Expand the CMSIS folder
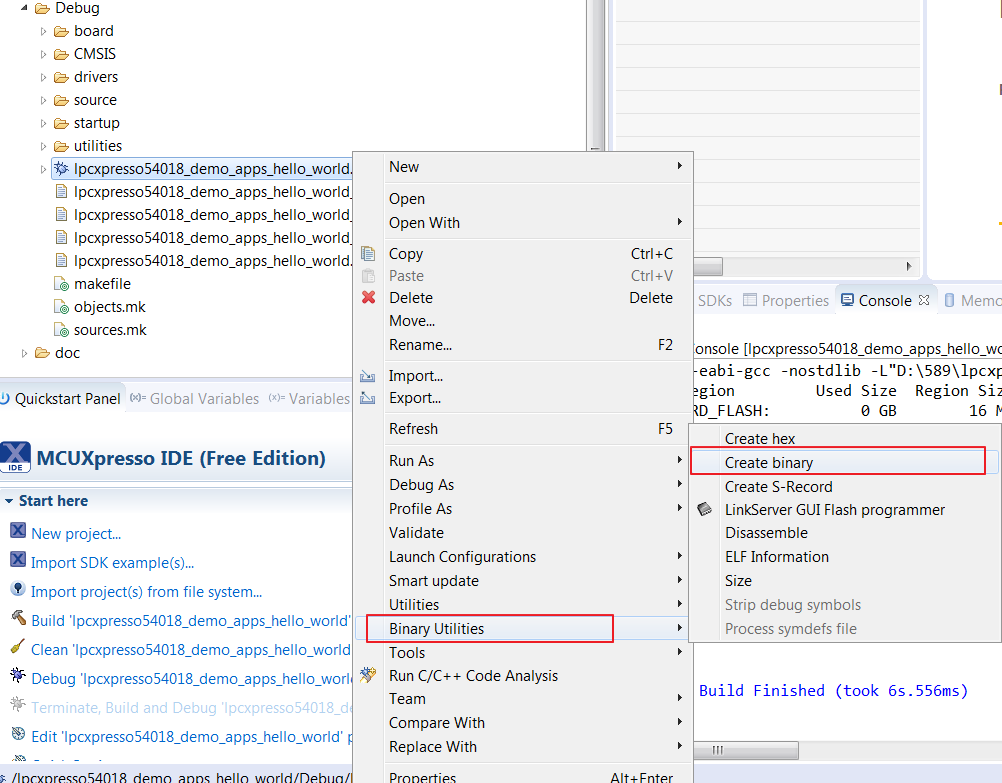1002x783 pixels. [44, 54]
